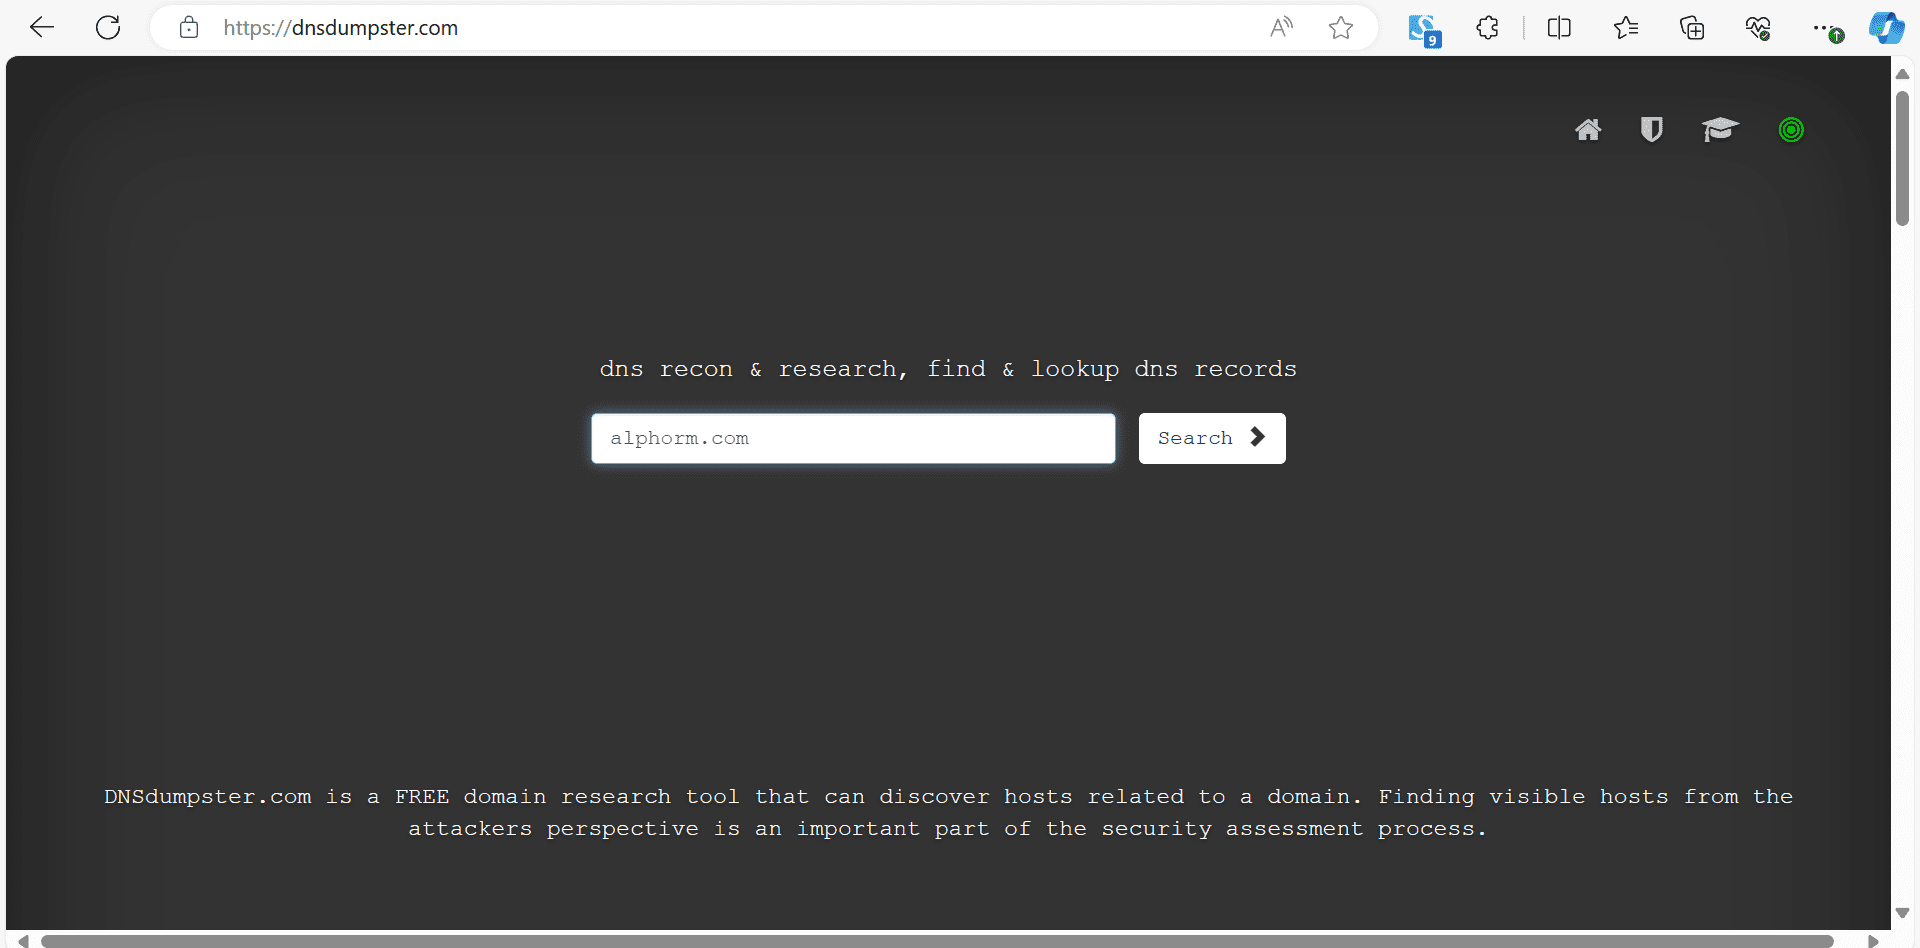Add page to favorites with star icon
1920x948 pixels.
[x=1341, y=28]
